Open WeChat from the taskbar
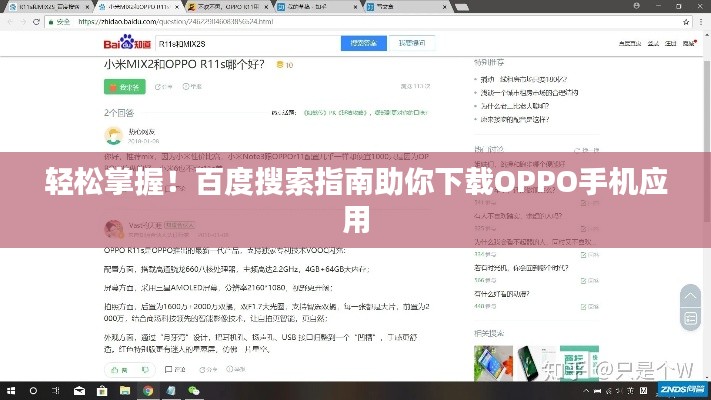The image size is (711, 400). coord(194,390)
